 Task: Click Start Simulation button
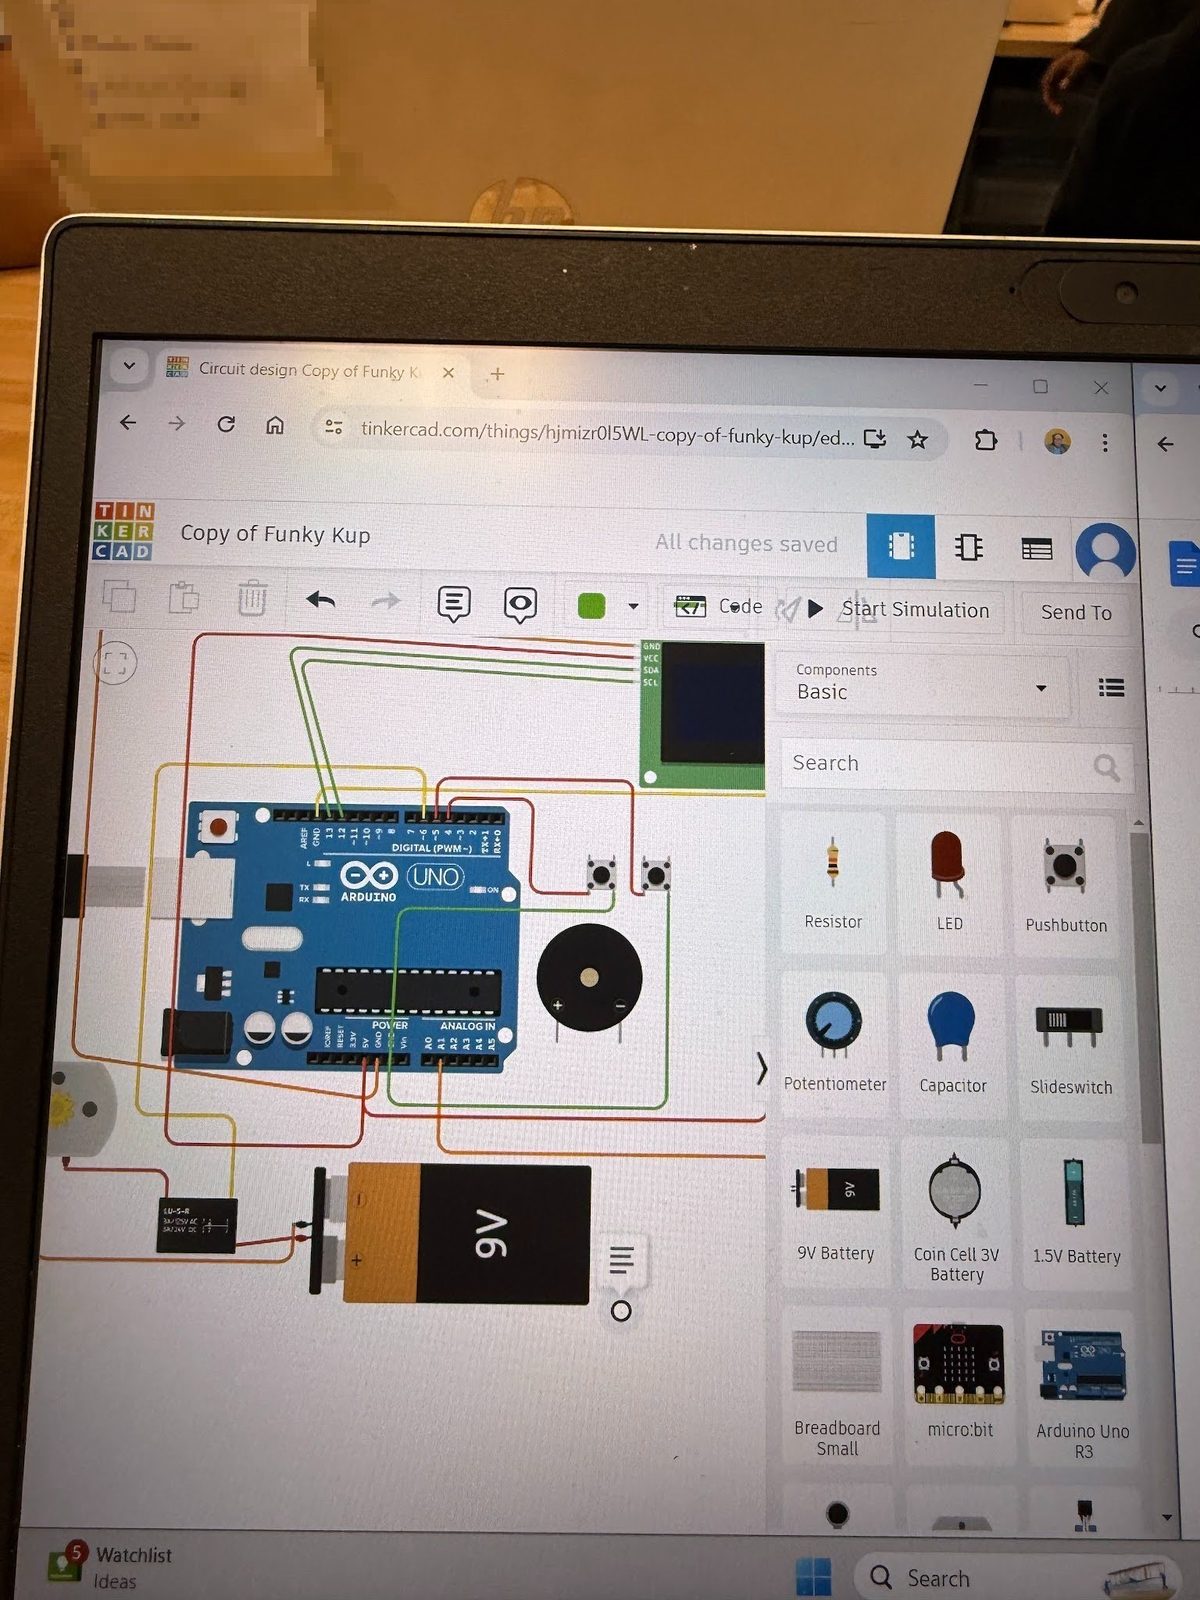point(898,609)
